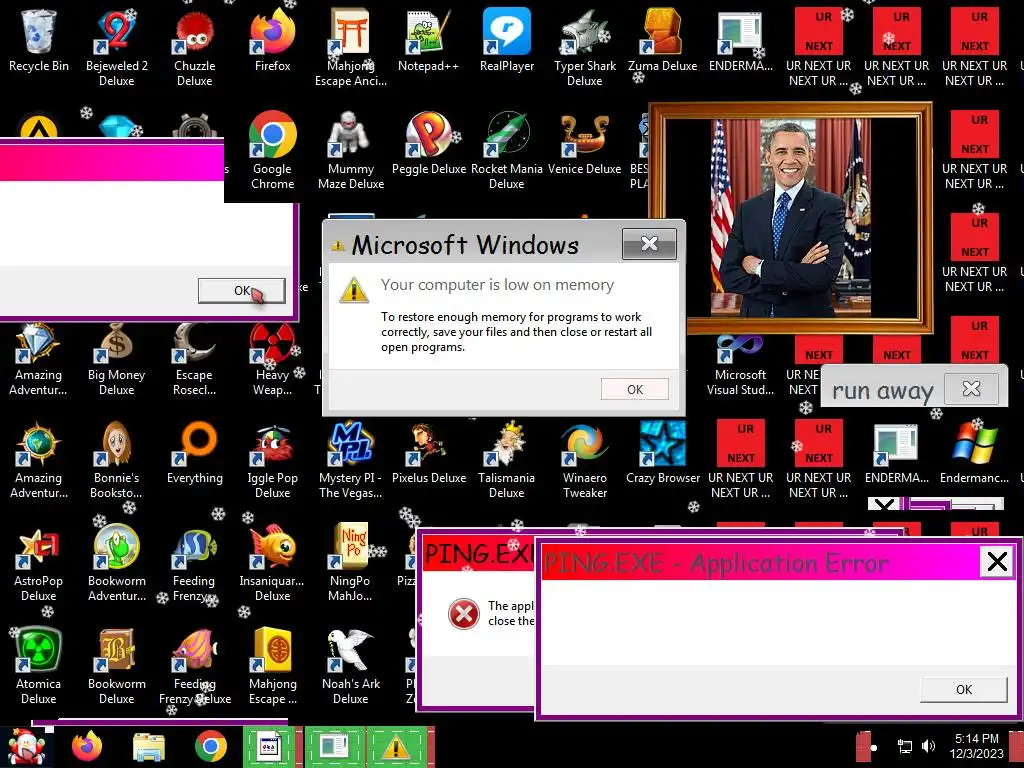Select the Mahjong Escape yellow tile icon
Viewport: 1024px width, 768px height.
point(272,666)
